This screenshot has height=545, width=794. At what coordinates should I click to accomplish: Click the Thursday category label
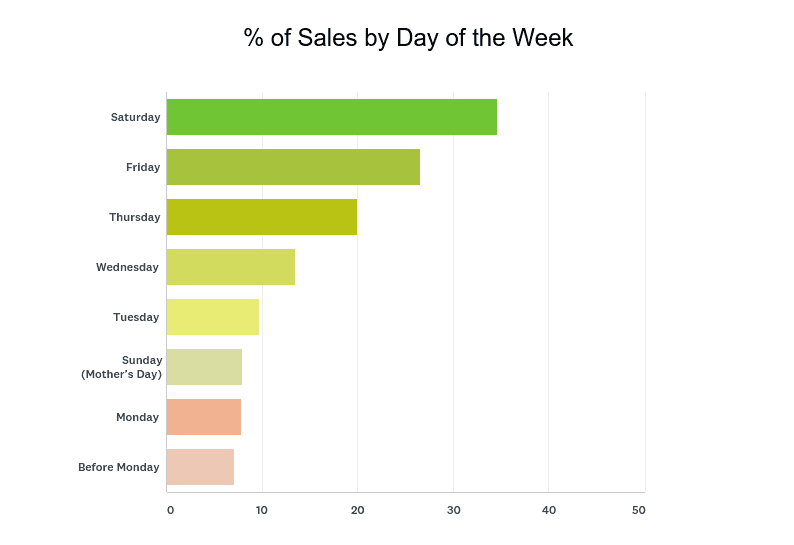click(x=134, y=217)
